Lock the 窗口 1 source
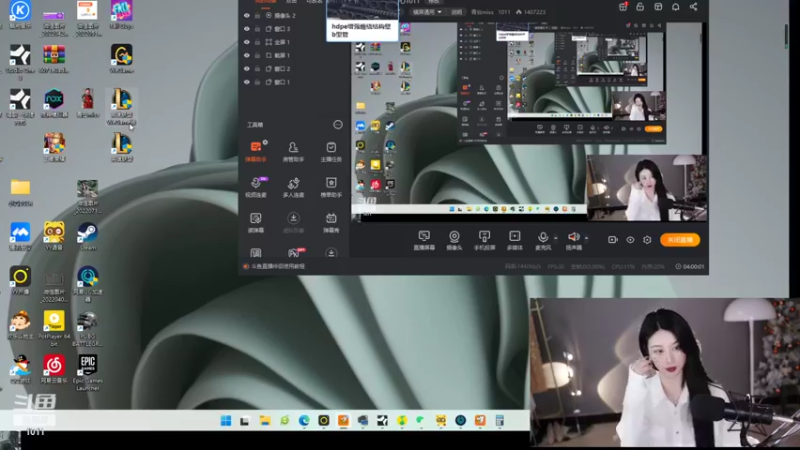Screen dimensions: 800x450 pos(257,82)
